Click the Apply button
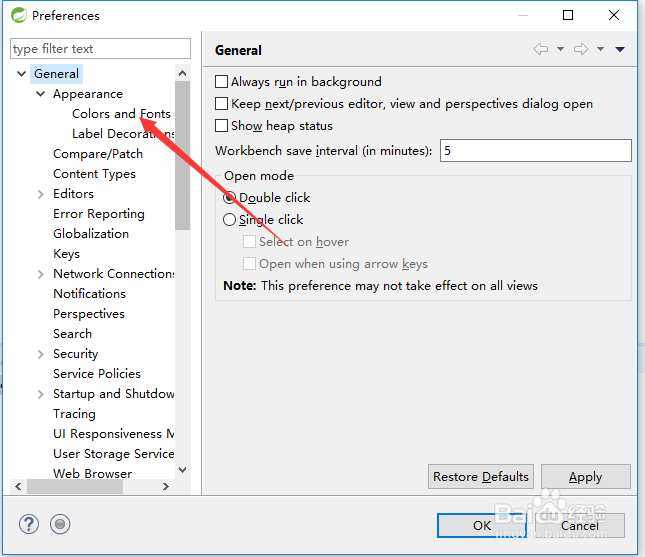The height and width of the screenshot is (557, 645). pos(586,476)
